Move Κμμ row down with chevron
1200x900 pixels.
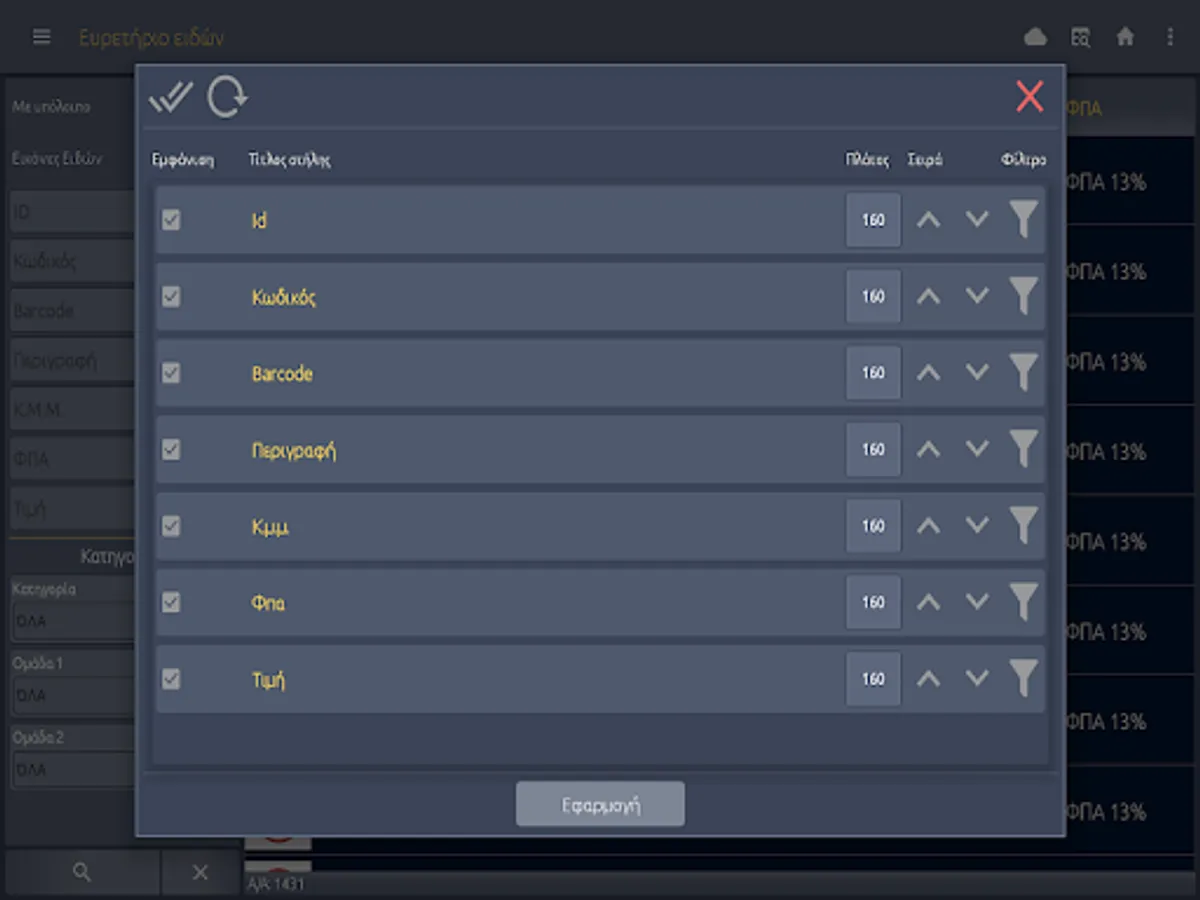click(x=977, y=525)
